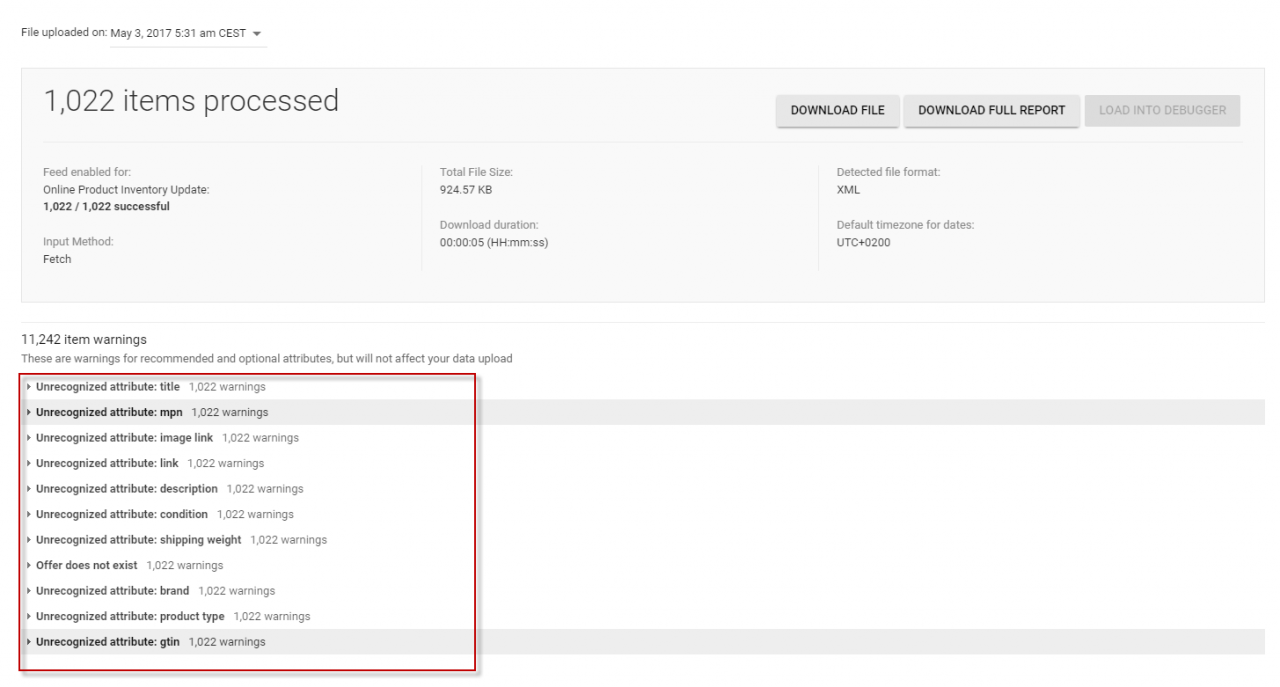Select the 'Input Method:' label
Image resolution: width=1280 pixels, height=687 pixels.
(x=77, y=242)
